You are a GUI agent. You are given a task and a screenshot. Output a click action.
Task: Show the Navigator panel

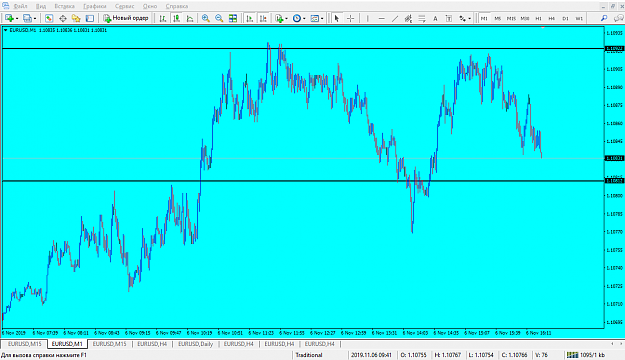(76, 18)
